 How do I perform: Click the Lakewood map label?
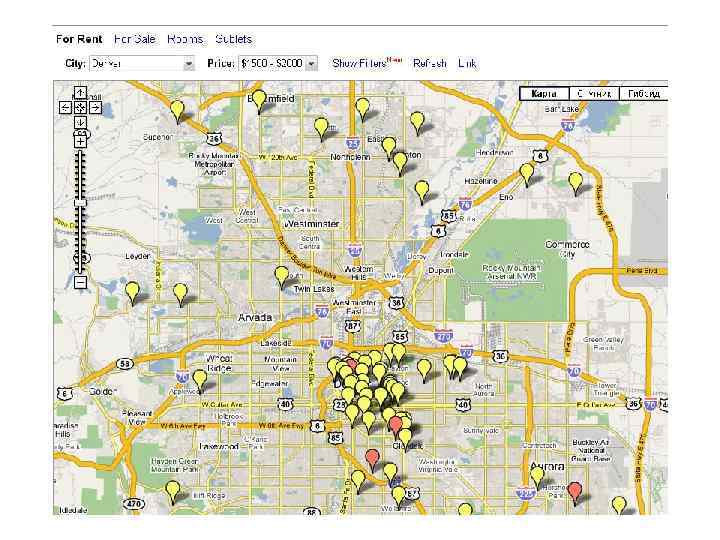[x=219, y=446]
